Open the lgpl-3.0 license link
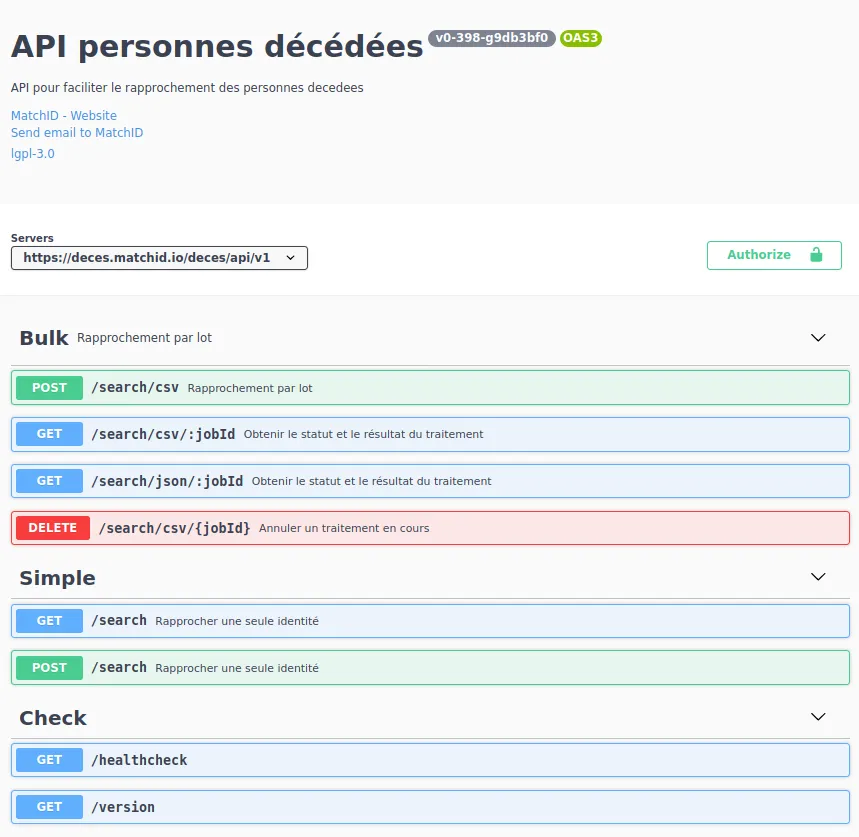Viewport: 859px width, 837px height. (x=32, y=153)
